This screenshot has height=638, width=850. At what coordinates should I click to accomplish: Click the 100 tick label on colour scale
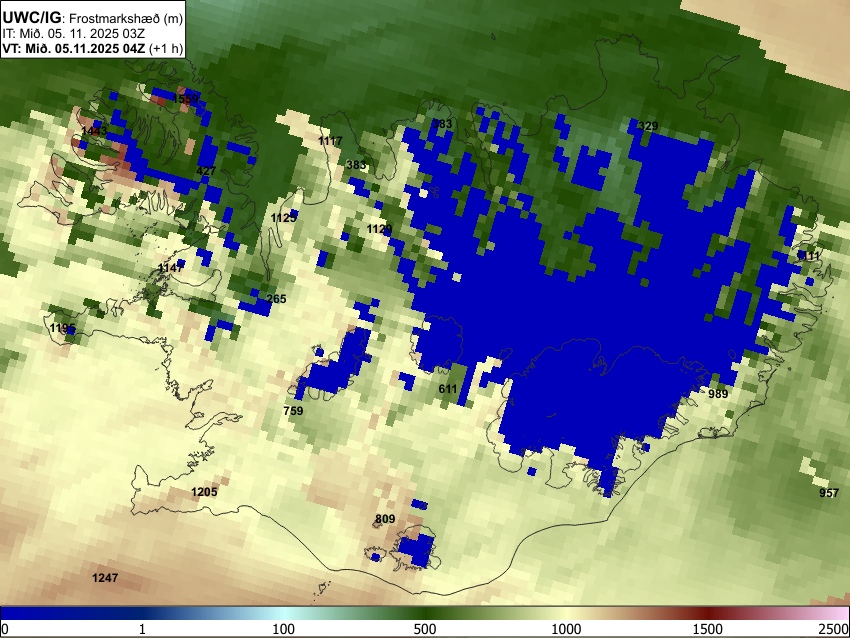(284, 629)
